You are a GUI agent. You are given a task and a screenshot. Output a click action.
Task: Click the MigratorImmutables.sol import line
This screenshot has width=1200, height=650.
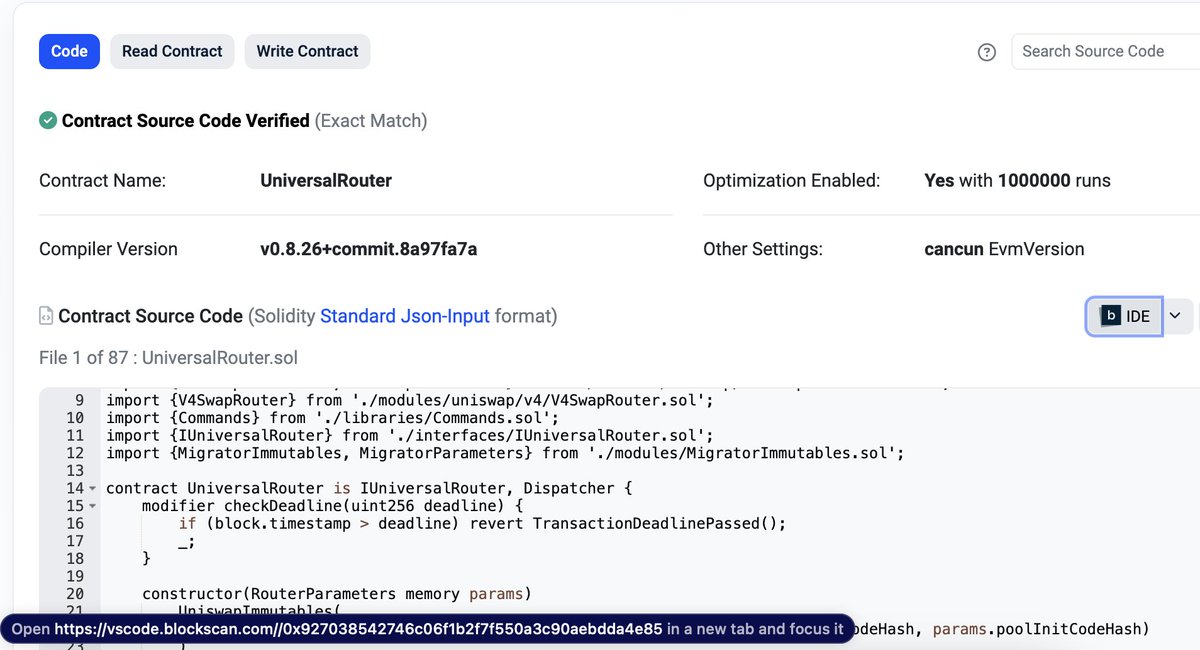505,453
